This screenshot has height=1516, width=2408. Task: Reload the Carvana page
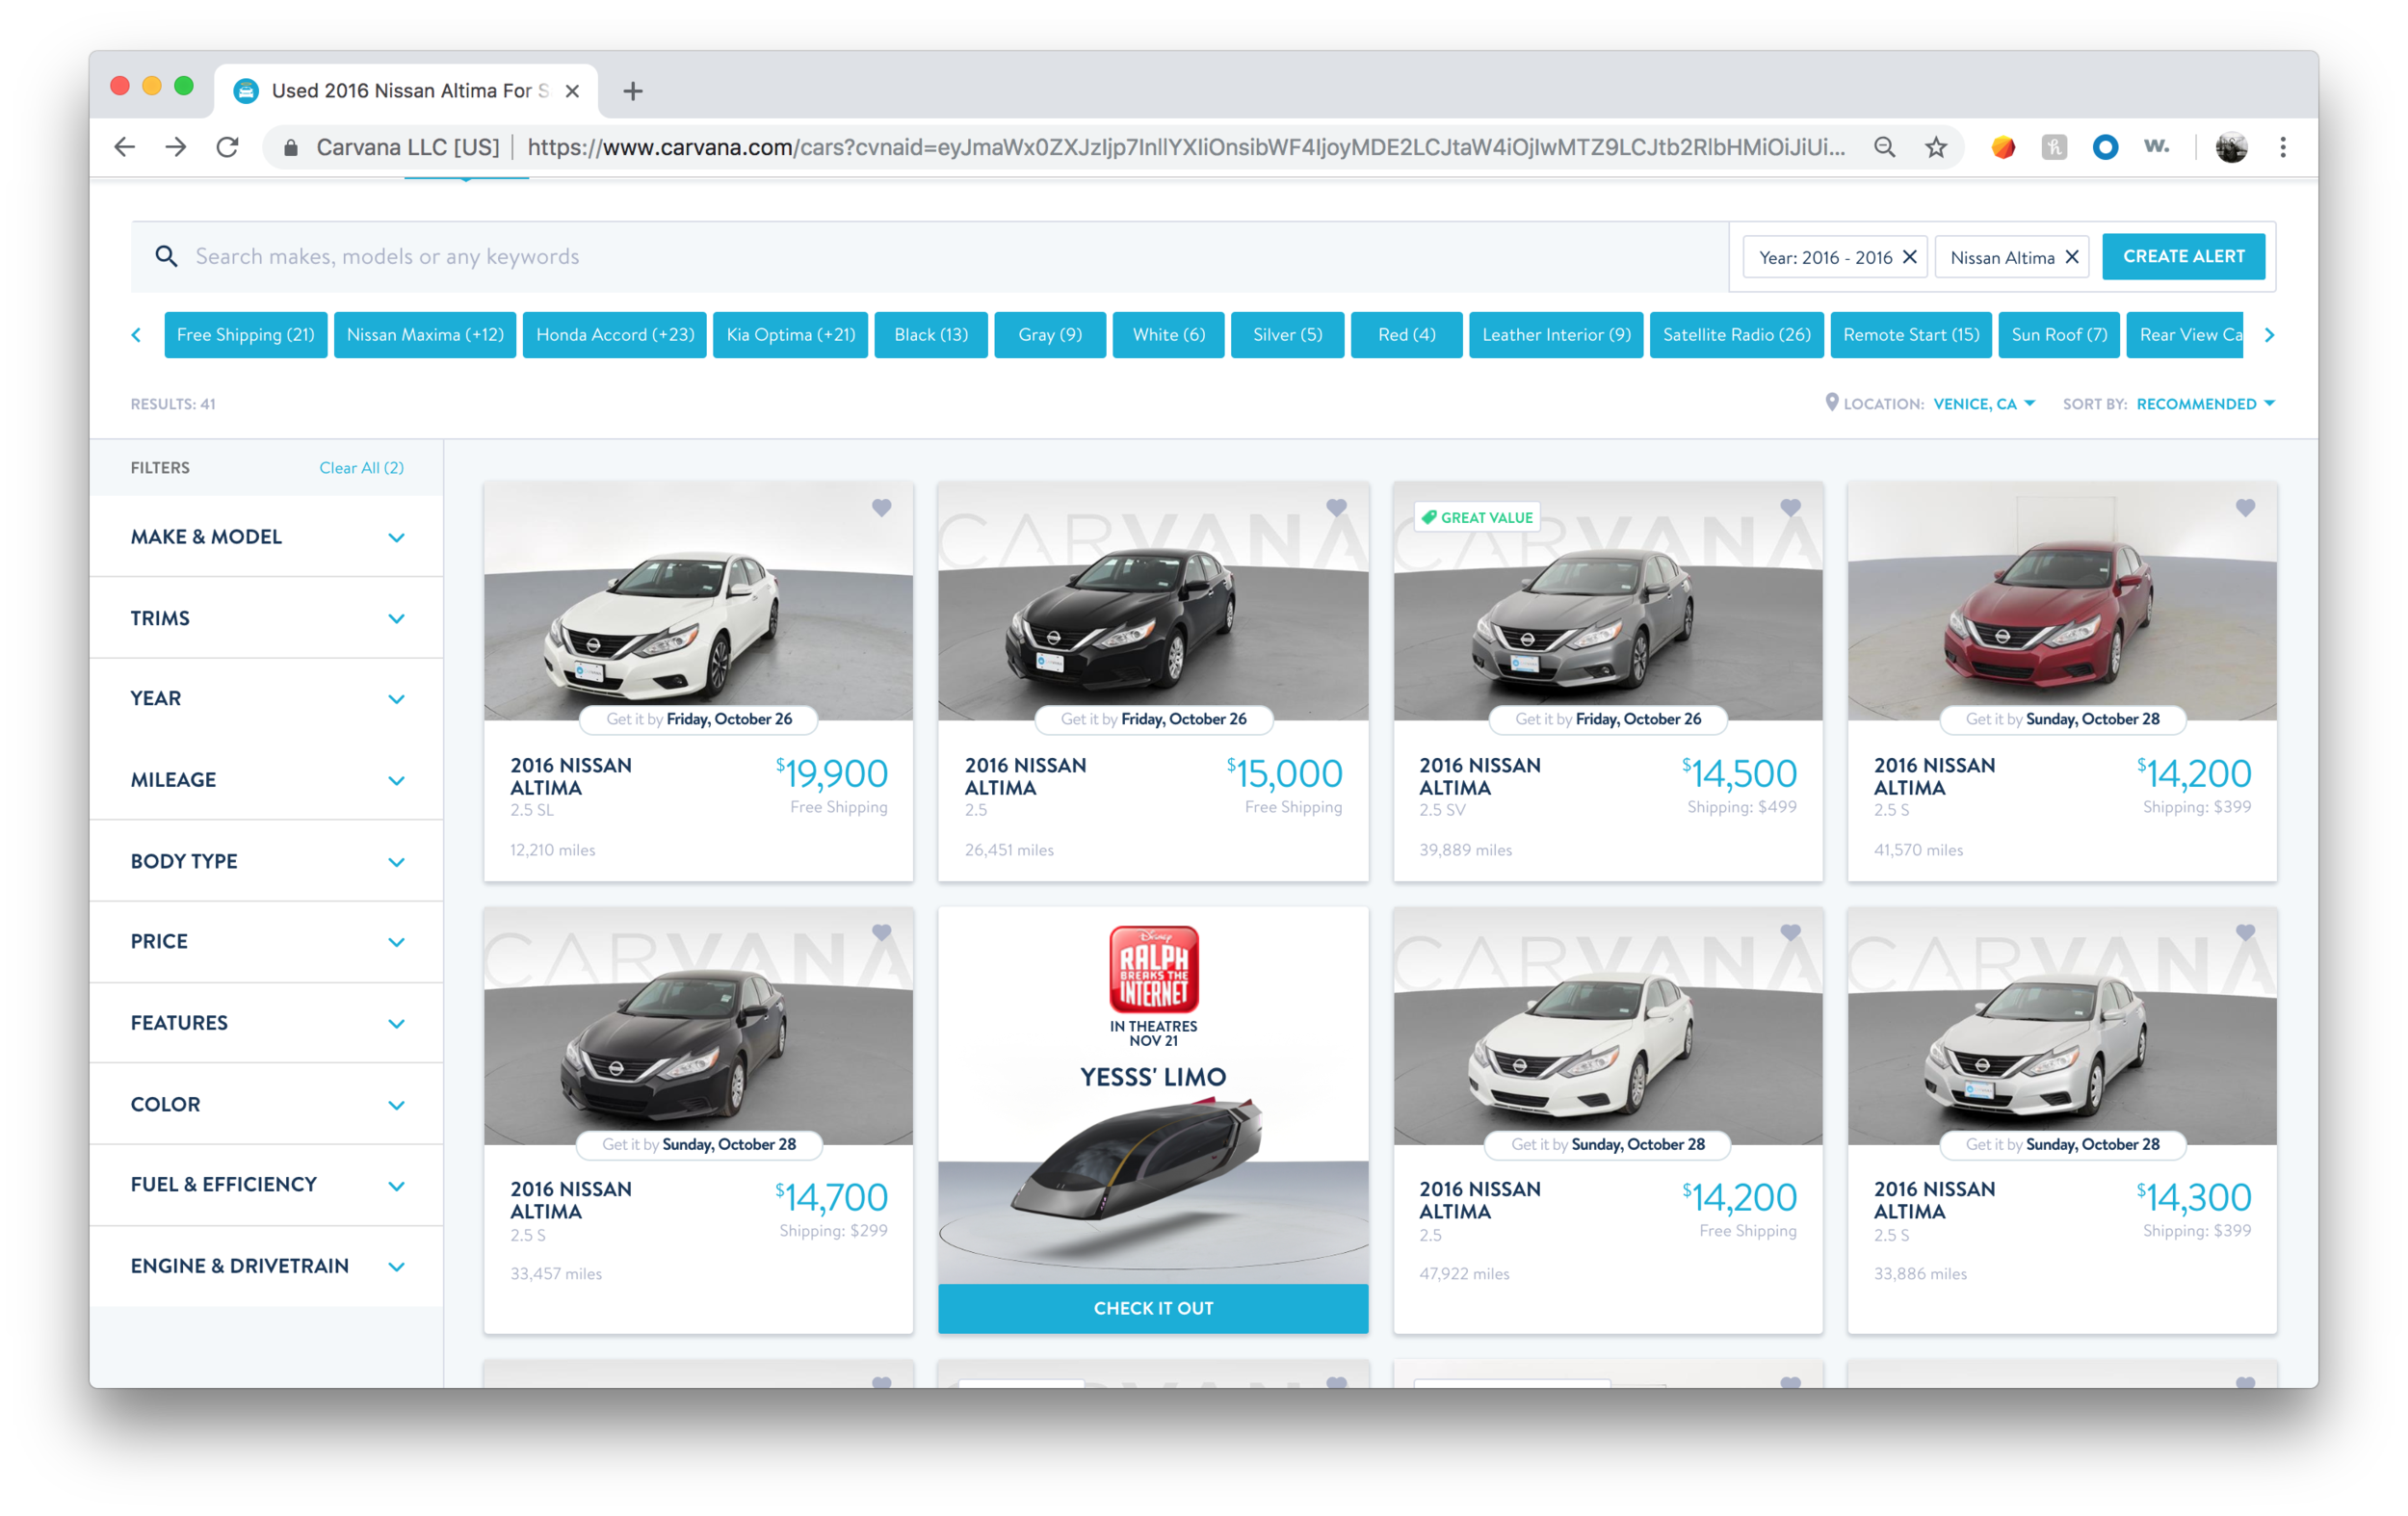pyautogui.click(x=228, y=148)
